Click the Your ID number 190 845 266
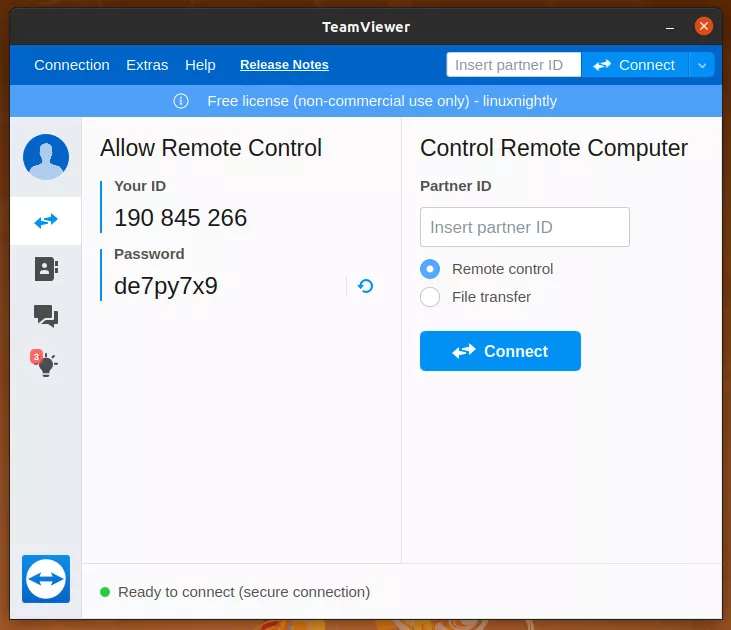The width and height of the screenshot is (731, 630). 181,218
